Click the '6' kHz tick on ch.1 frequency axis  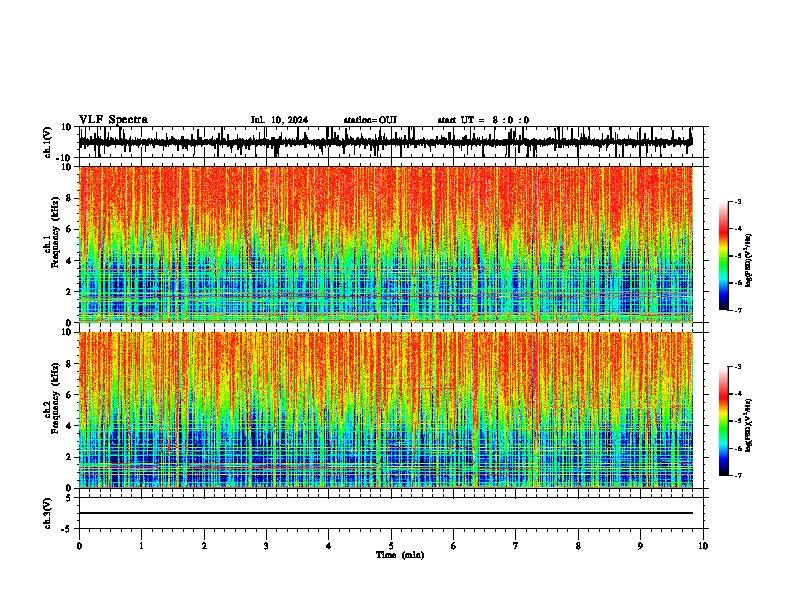pos(70,229)
